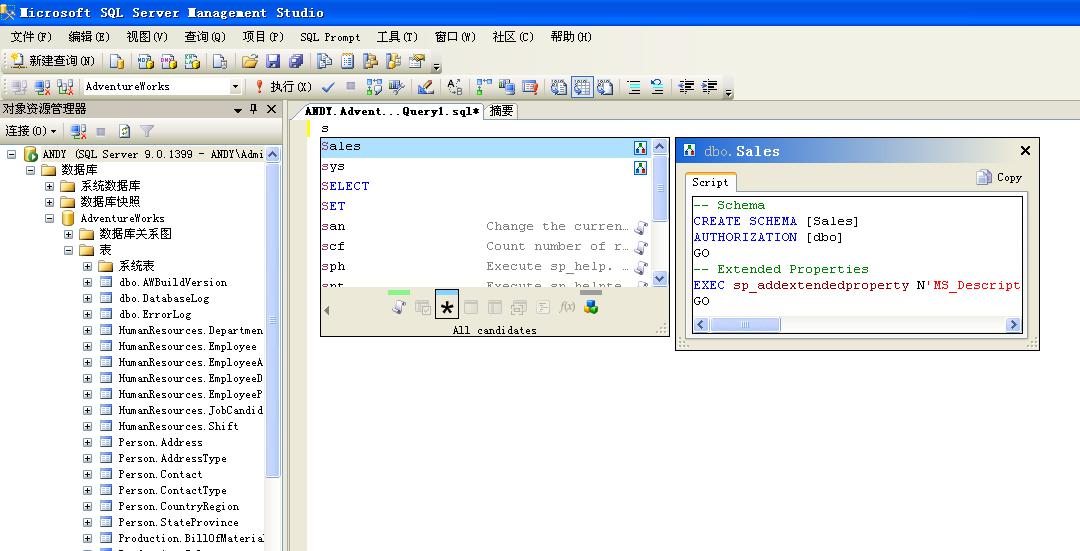The height and width of the screenshot is (551, 1080).
Task: Expand the 数据库快照 folder
Action: [50, 202]
